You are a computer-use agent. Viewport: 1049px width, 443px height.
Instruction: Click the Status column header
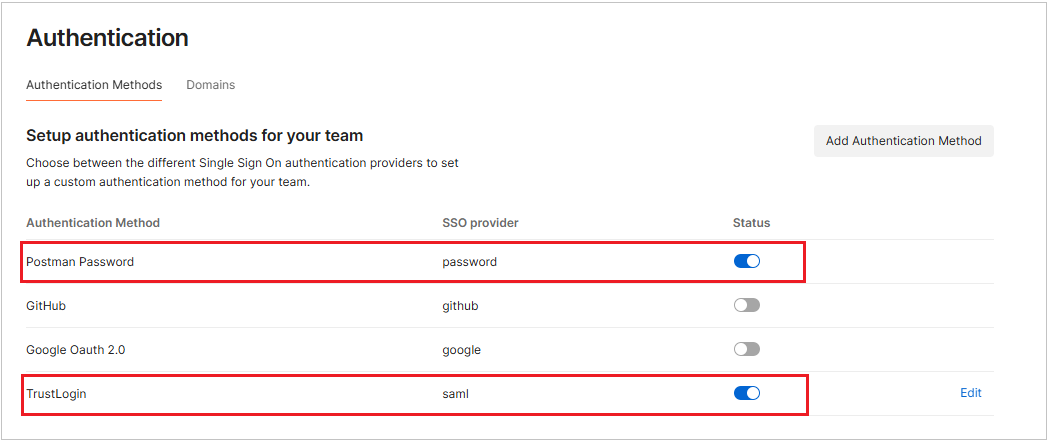point(751,223)
